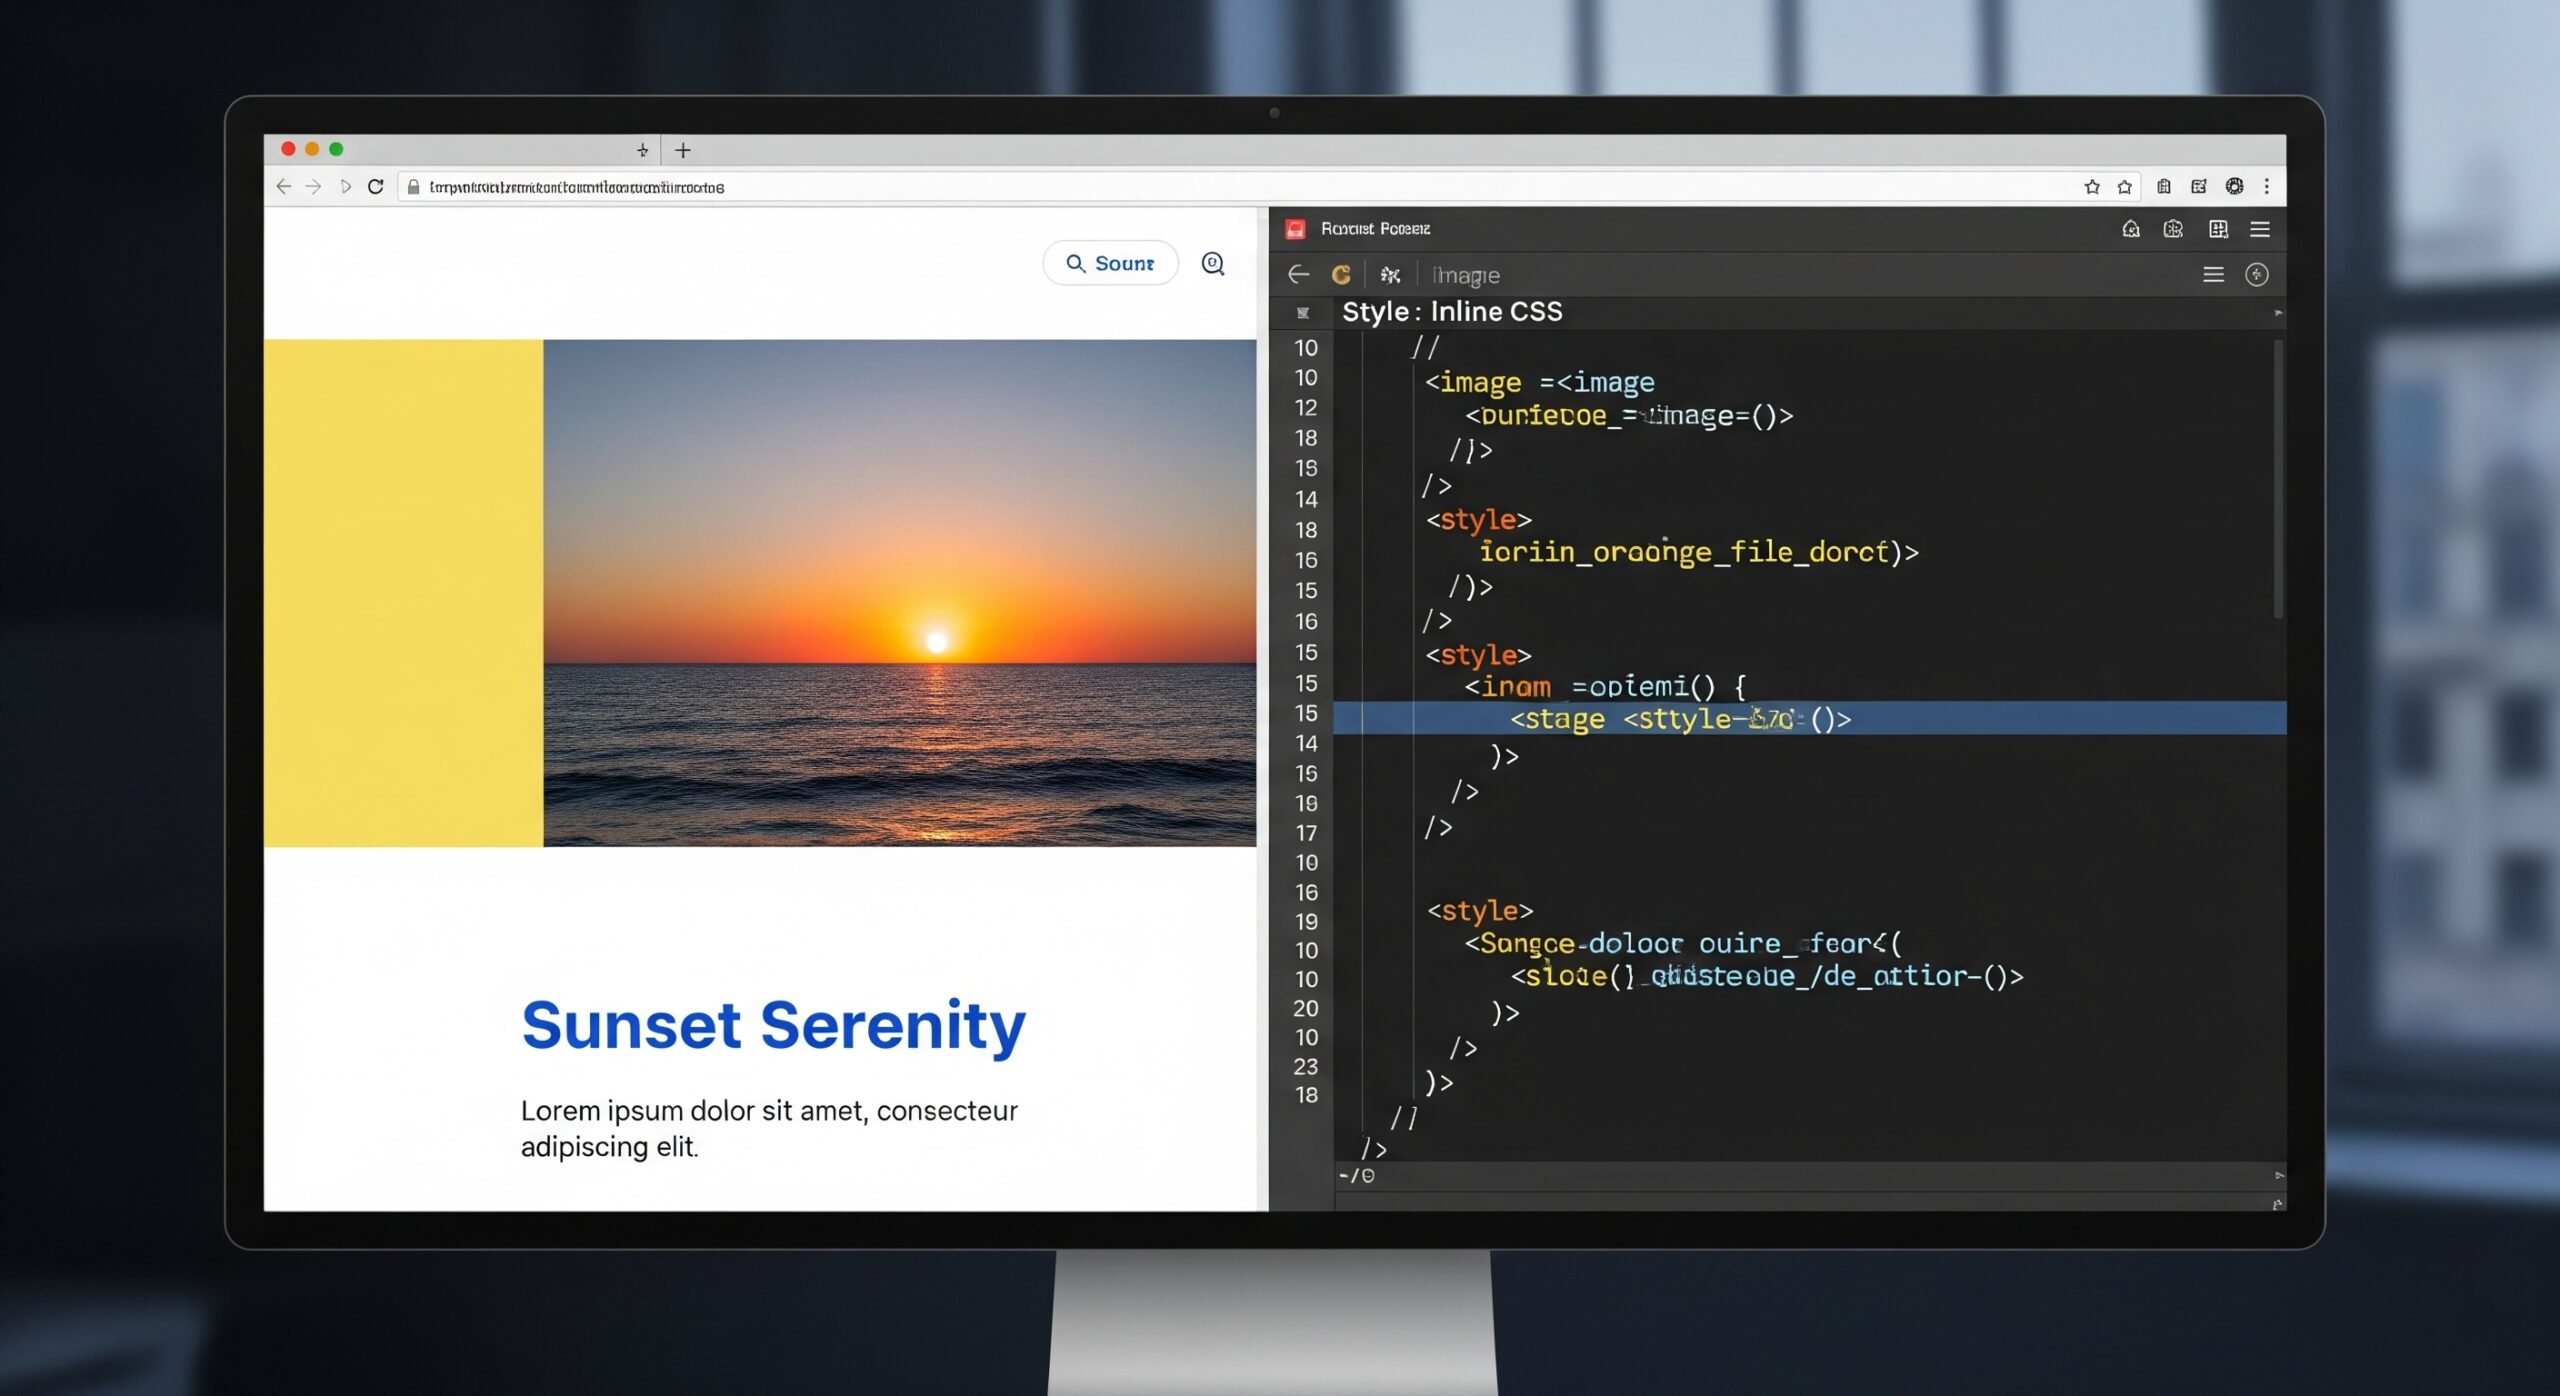Open the devtools hamburger menu in title bar
Image resolution: width=2560 pixels, height=1396 pixels.
pyautogui.click(x=2259, y=229)
